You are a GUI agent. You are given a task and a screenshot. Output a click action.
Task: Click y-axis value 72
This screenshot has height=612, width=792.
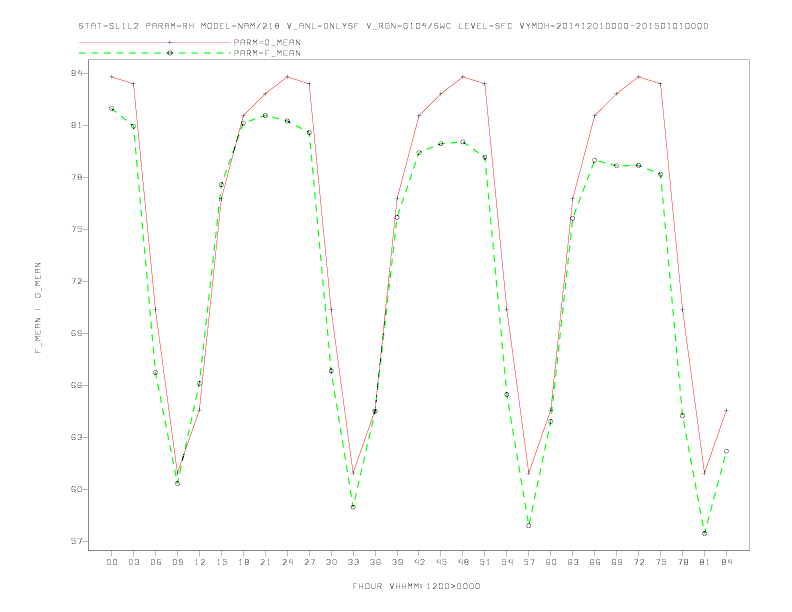click(76, 281)
